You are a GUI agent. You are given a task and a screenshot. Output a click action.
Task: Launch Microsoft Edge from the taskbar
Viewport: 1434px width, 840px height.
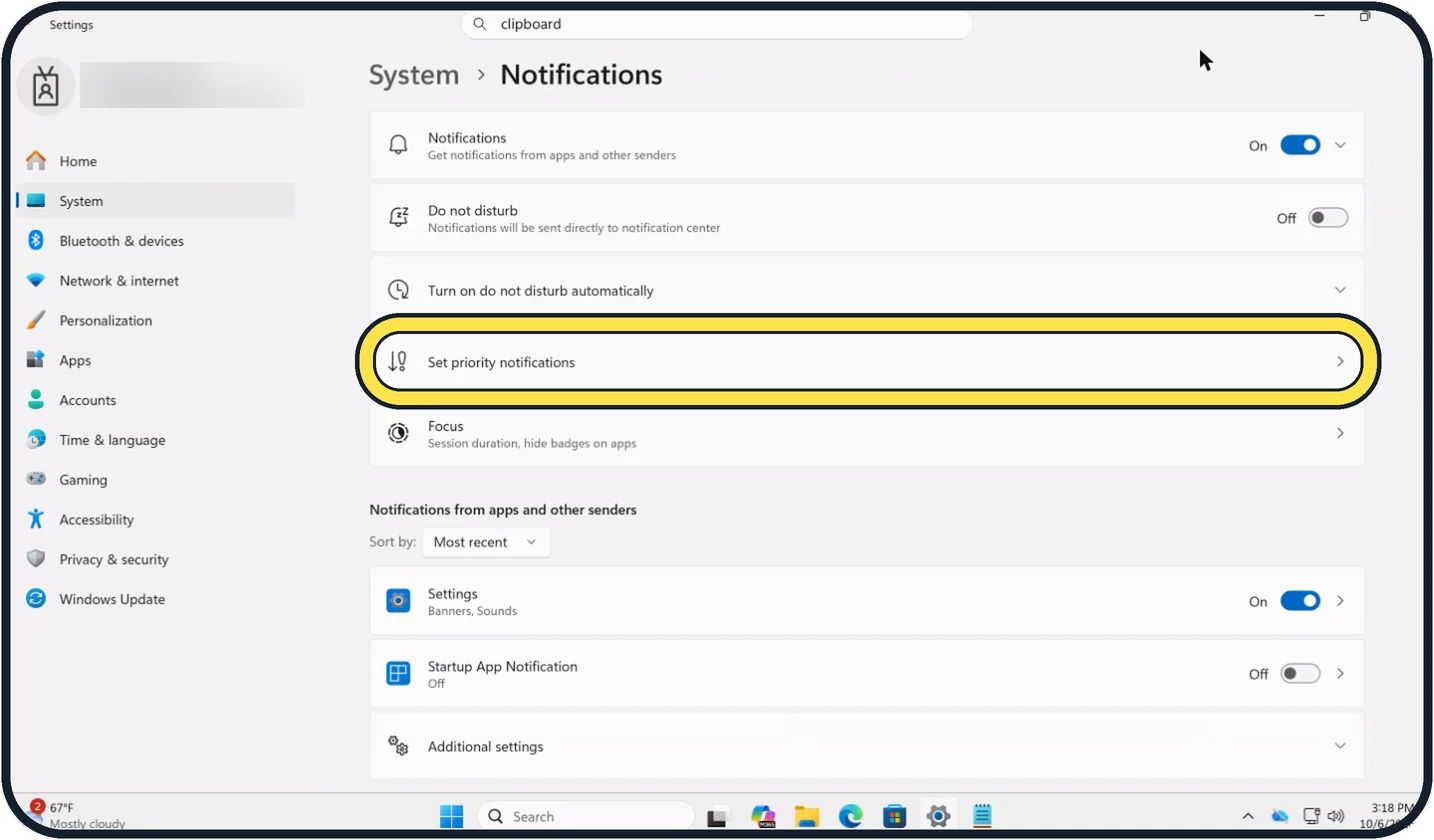(x=850, y=816)
